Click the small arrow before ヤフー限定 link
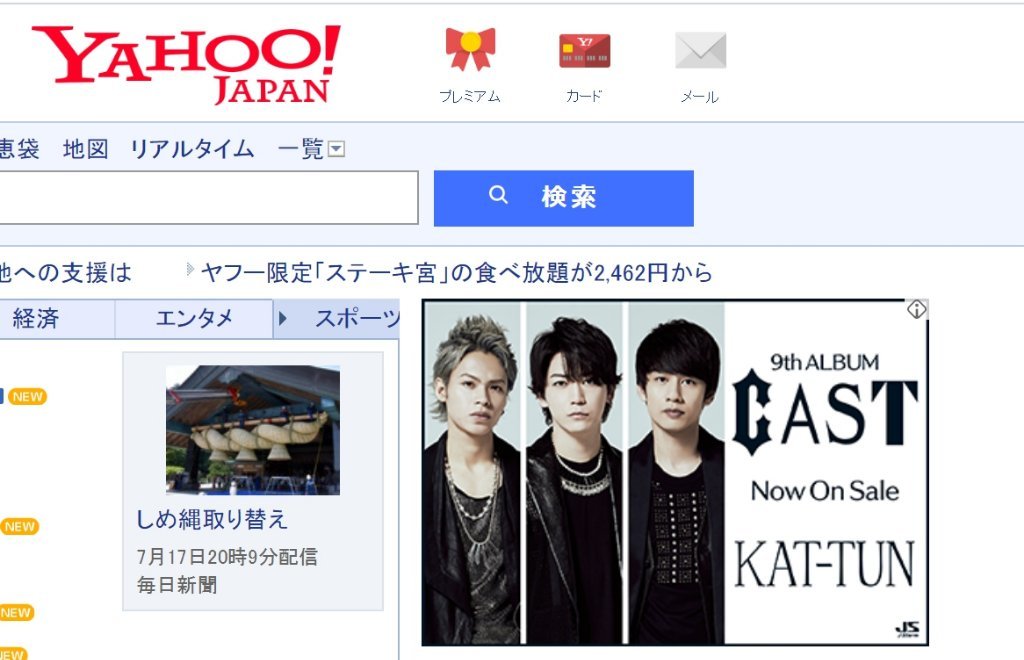The width and height of the screenshot is (1024, 660). [x=190, y=269]
